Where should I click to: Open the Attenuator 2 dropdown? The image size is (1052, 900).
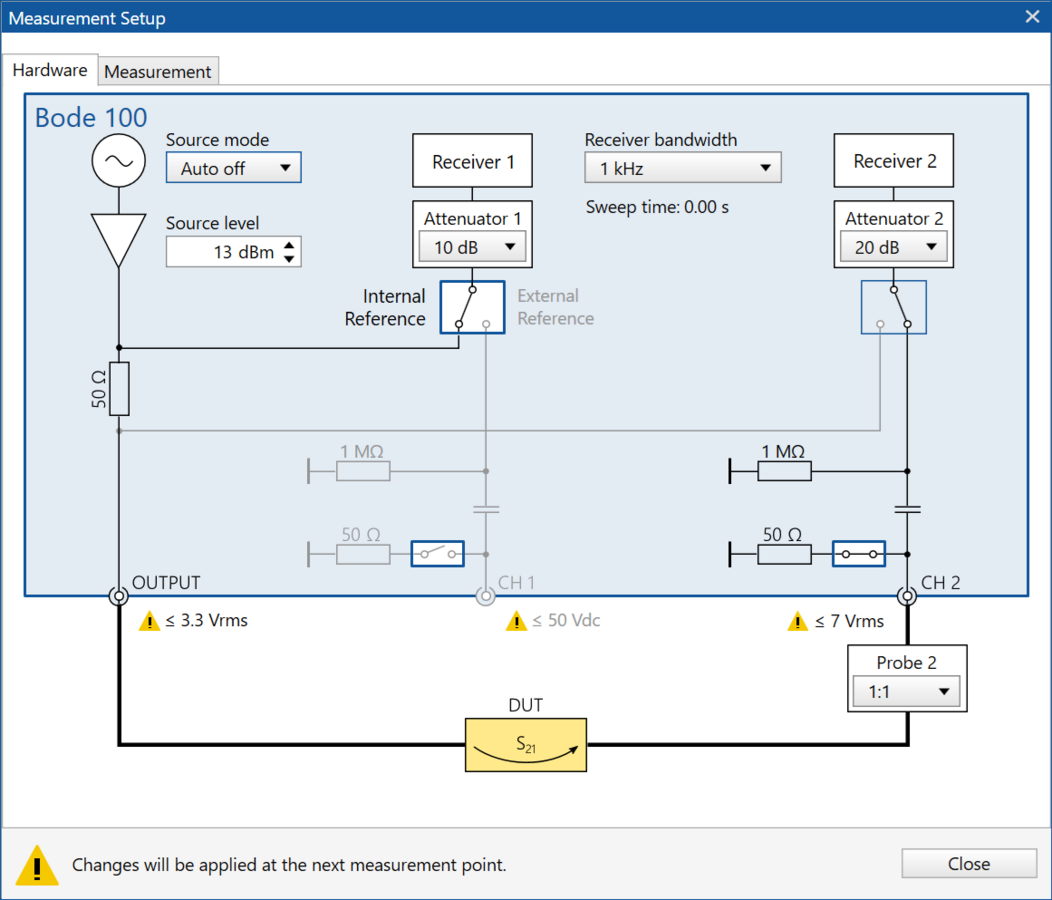point(893,247)
